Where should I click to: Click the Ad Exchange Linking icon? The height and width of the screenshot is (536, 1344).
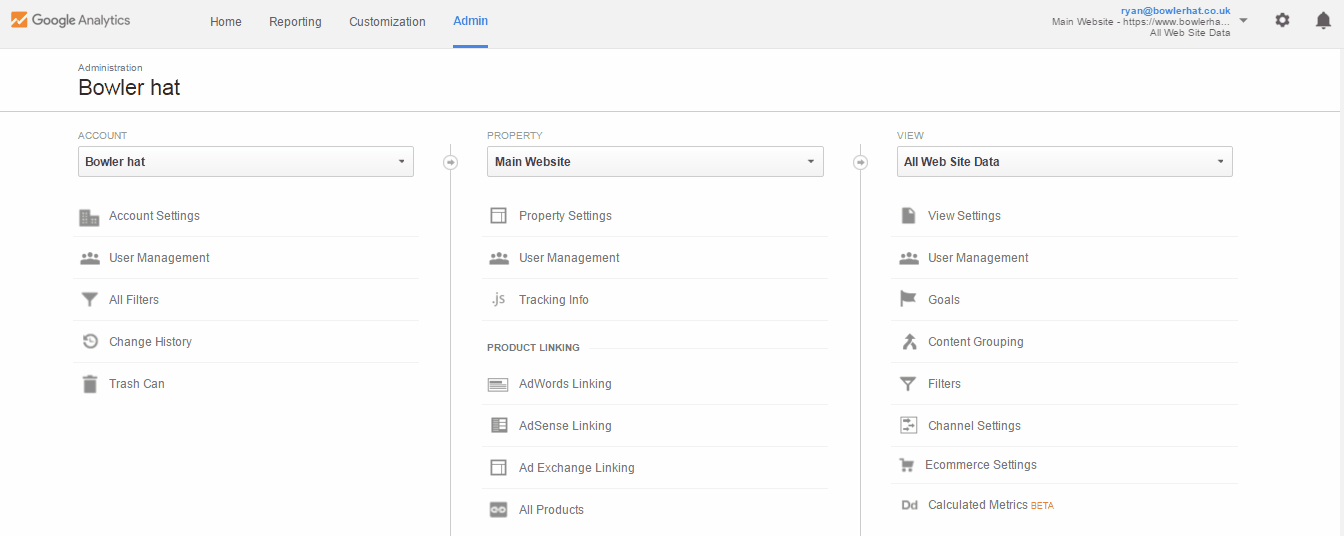tap(498, 468)
